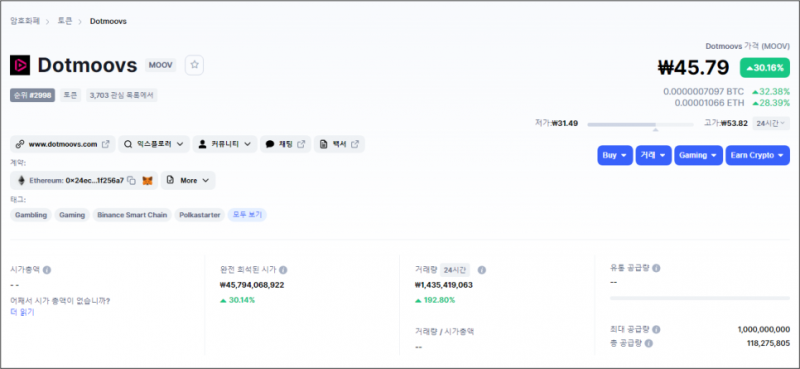Show info for 최대 공급량
This screenshot has height=369, width=800.
[x=656, y=330]
